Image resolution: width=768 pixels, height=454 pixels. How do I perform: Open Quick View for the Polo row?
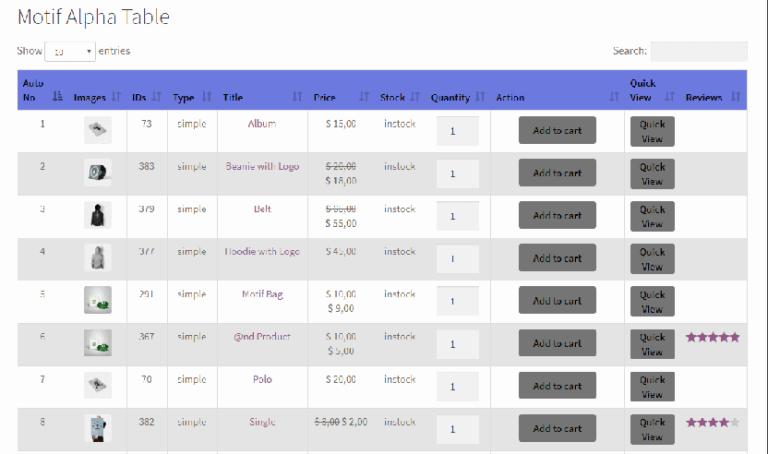pyautogui.click(x=652, y=387)
